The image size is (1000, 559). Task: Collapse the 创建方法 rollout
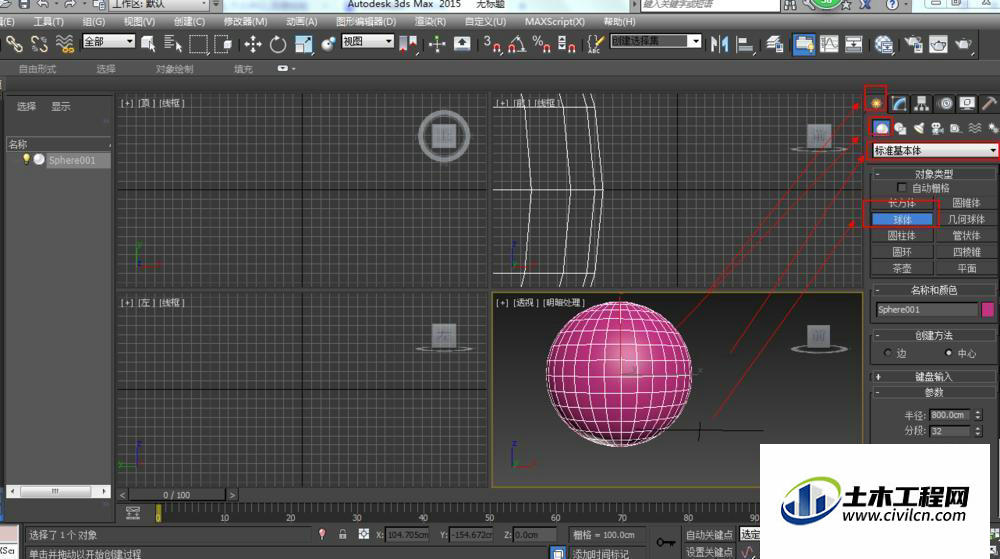(x=934, y=335)
